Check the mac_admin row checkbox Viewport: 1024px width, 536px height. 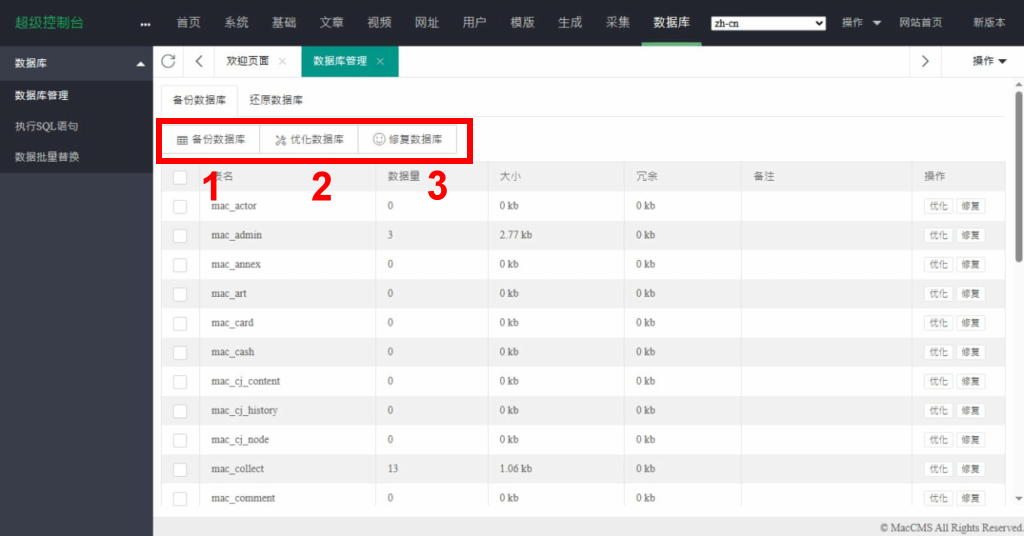tap(180, 236)
